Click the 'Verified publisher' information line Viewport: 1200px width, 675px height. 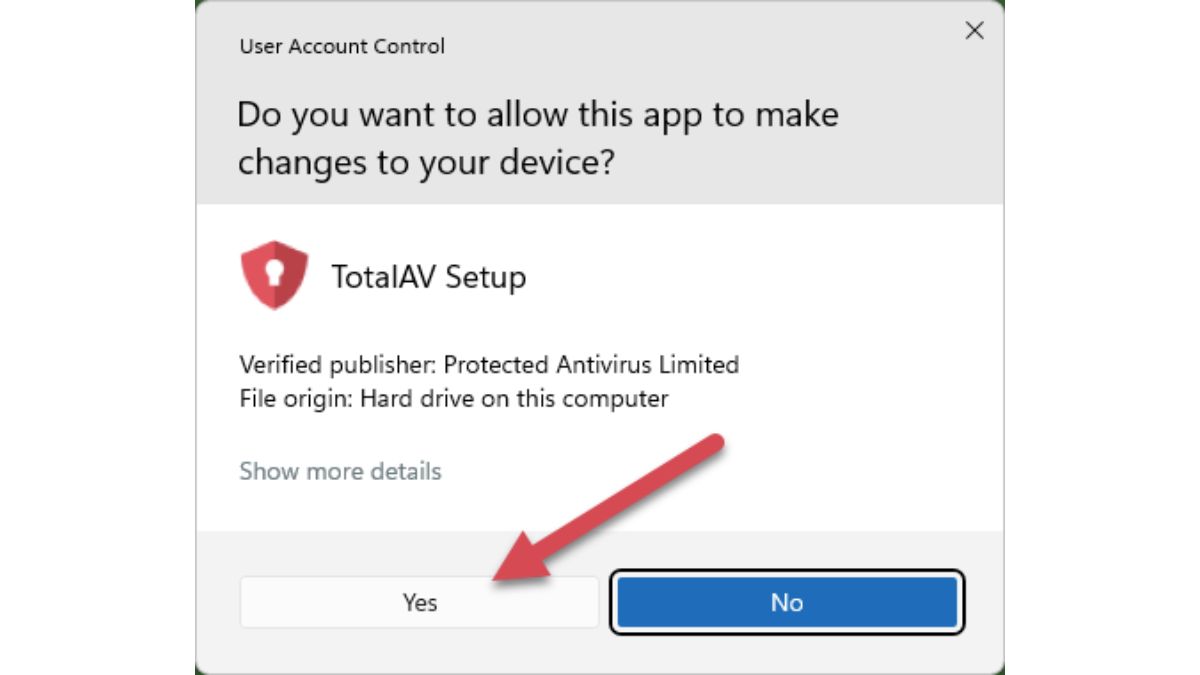pyautogui.click(x=489, y=365)
